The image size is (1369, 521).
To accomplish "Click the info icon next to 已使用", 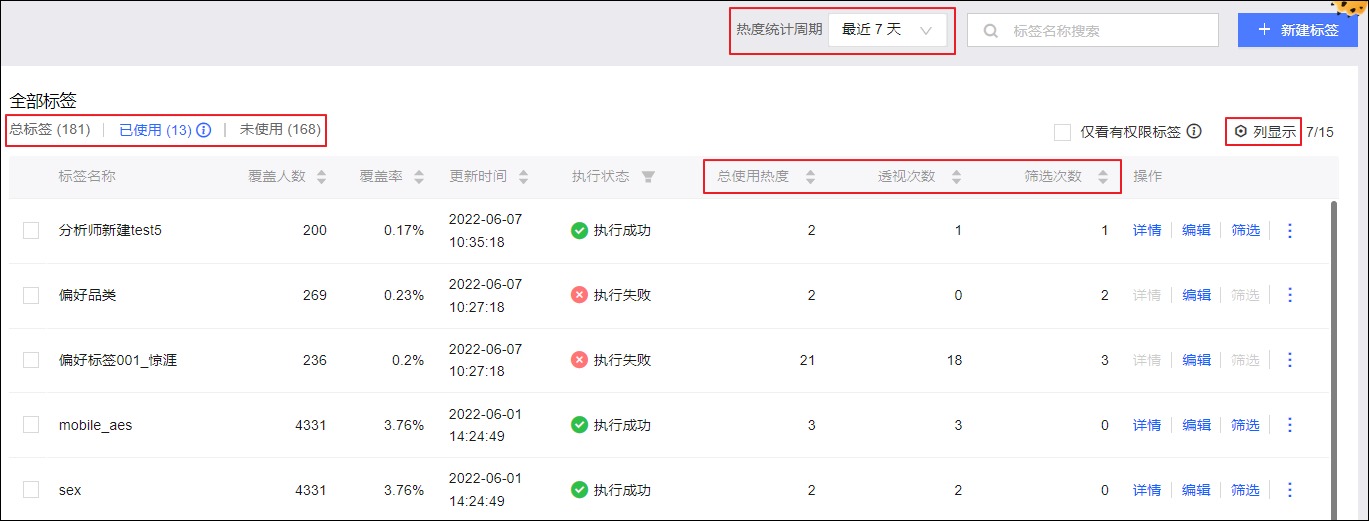I will (x=204, y=130).
